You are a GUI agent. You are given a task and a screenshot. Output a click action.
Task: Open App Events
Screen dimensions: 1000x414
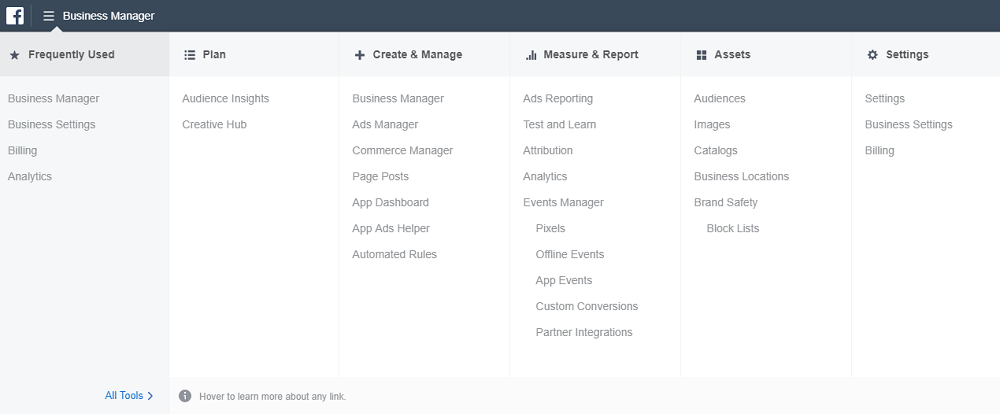pos(564,281)
